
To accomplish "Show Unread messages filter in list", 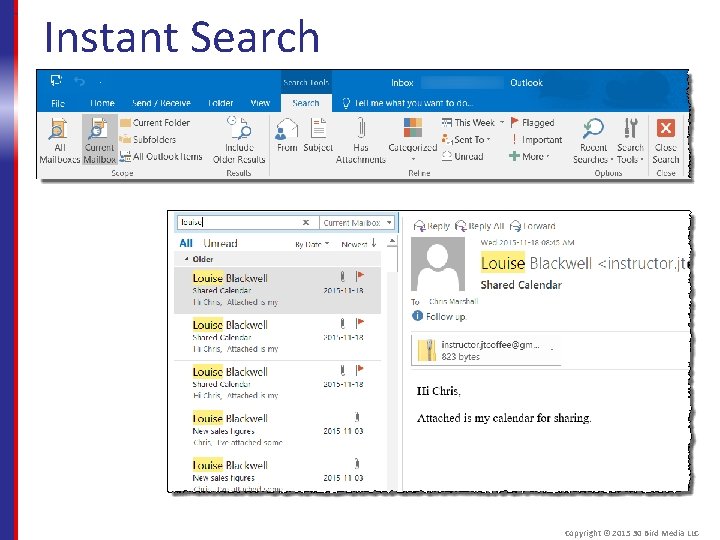I will coord(220,243).
